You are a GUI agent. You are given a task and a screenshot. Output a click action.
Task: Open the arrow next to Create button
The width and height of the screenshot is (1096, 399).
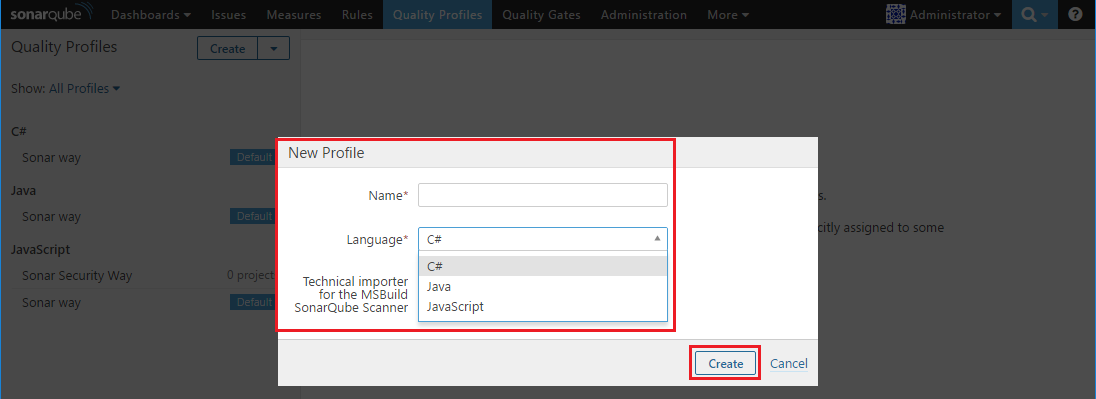point(274,48)
